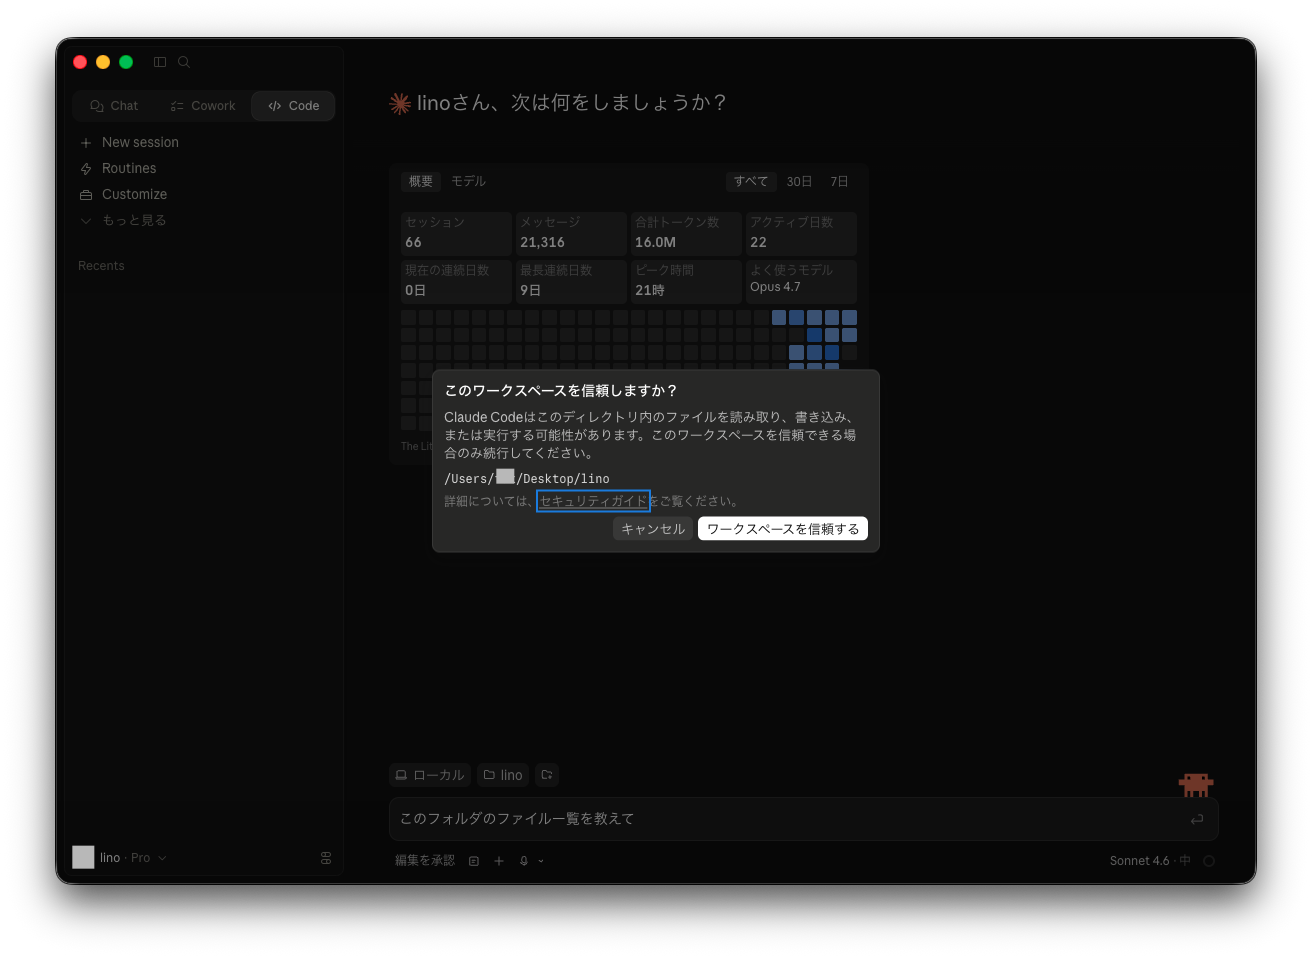The height and width of the screenshot is (958, 1312).
Task: Click the 現在の連続日数 0日 stat card
Action: [456, 281]
